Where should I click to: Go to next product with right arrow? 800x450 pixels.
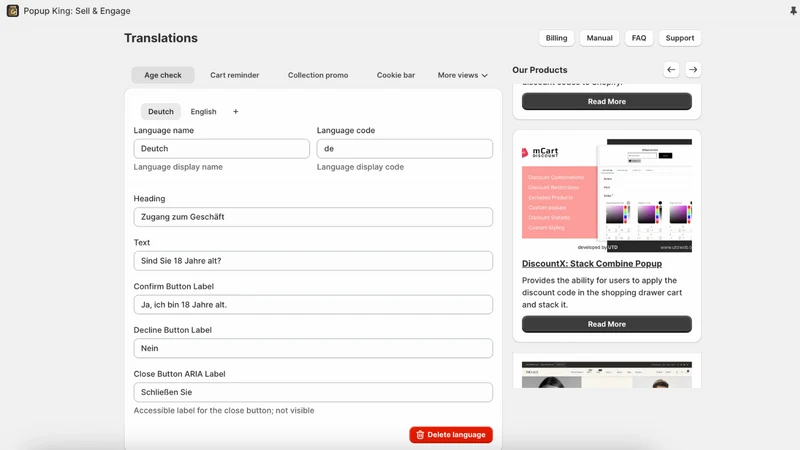click(x=693, y=70)
